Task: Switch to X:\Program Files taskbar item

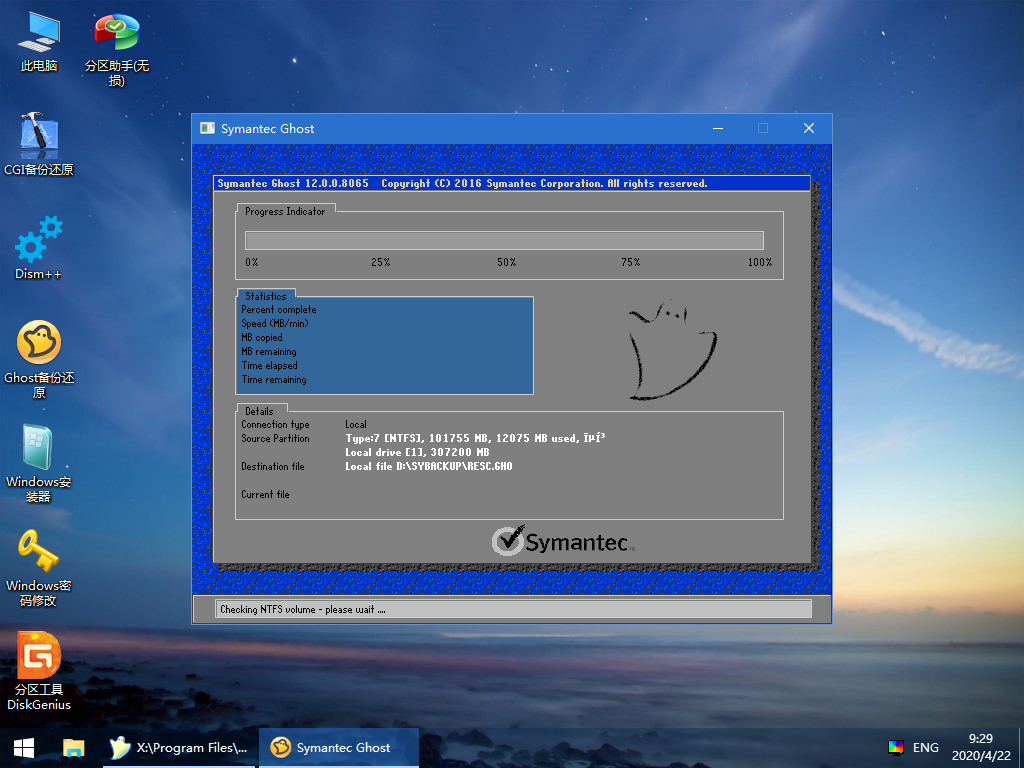Action: pos(179,748)
